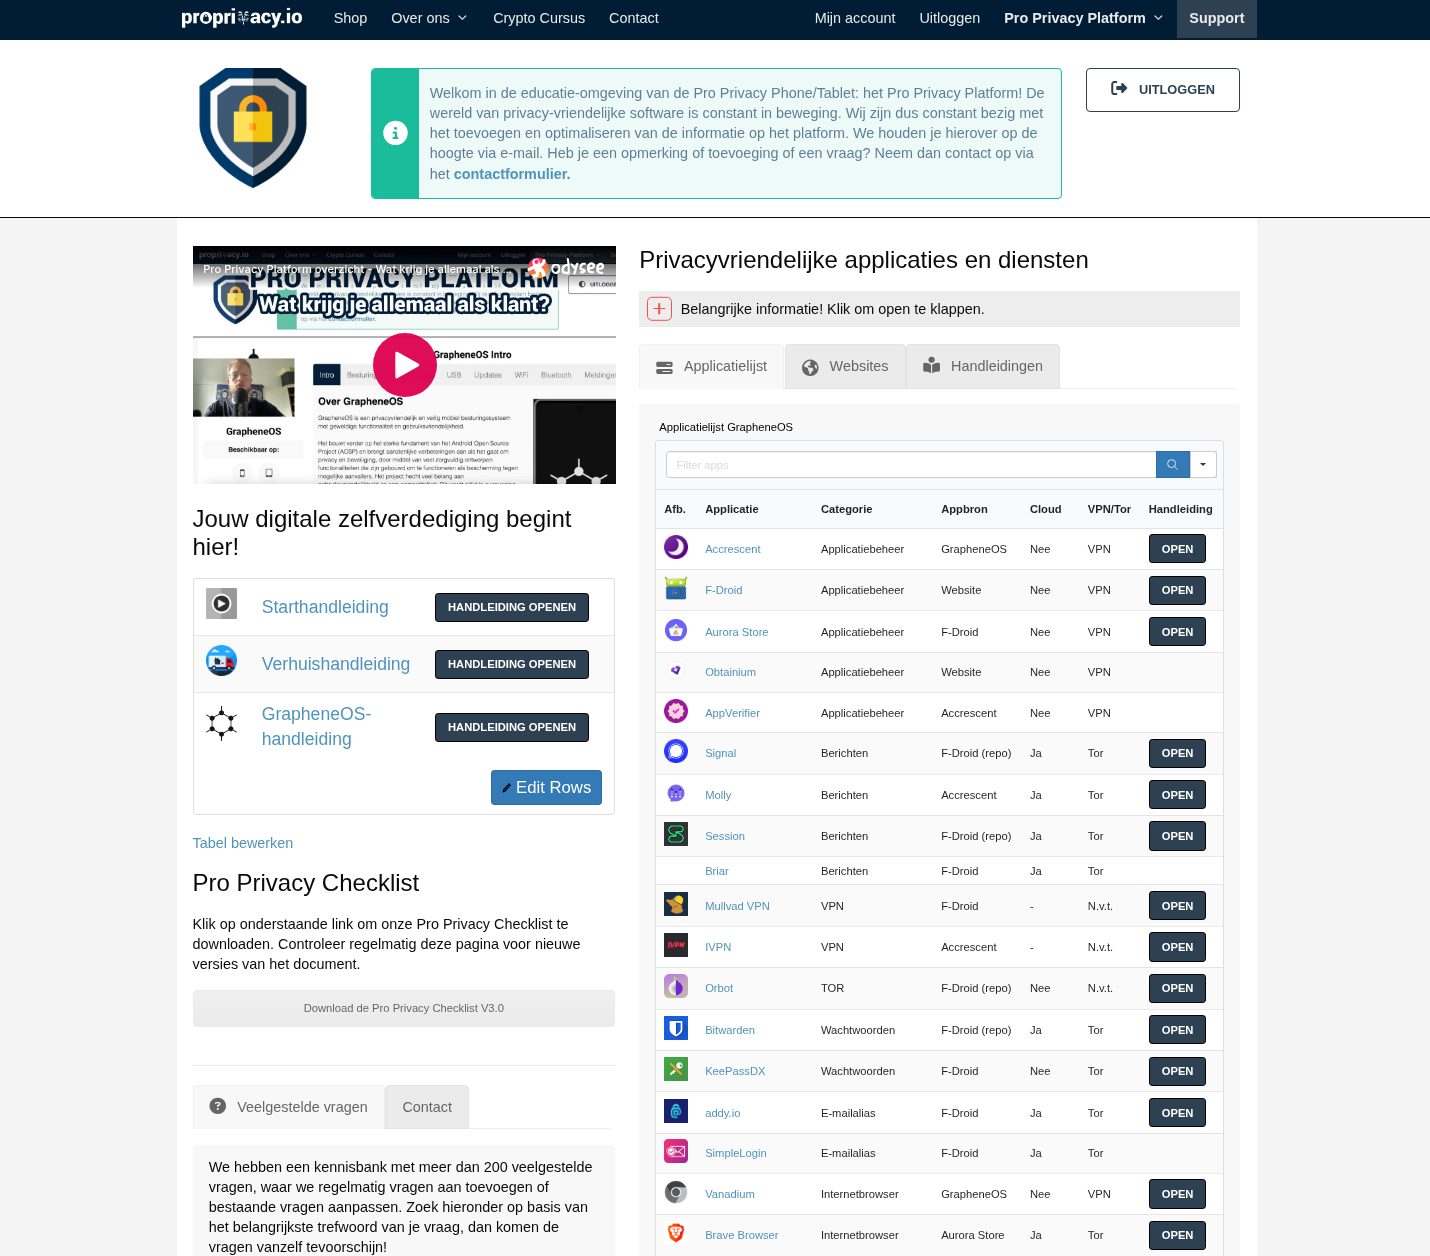
Task: Switch to the Websites tab
Action: [x=845, y=366]
